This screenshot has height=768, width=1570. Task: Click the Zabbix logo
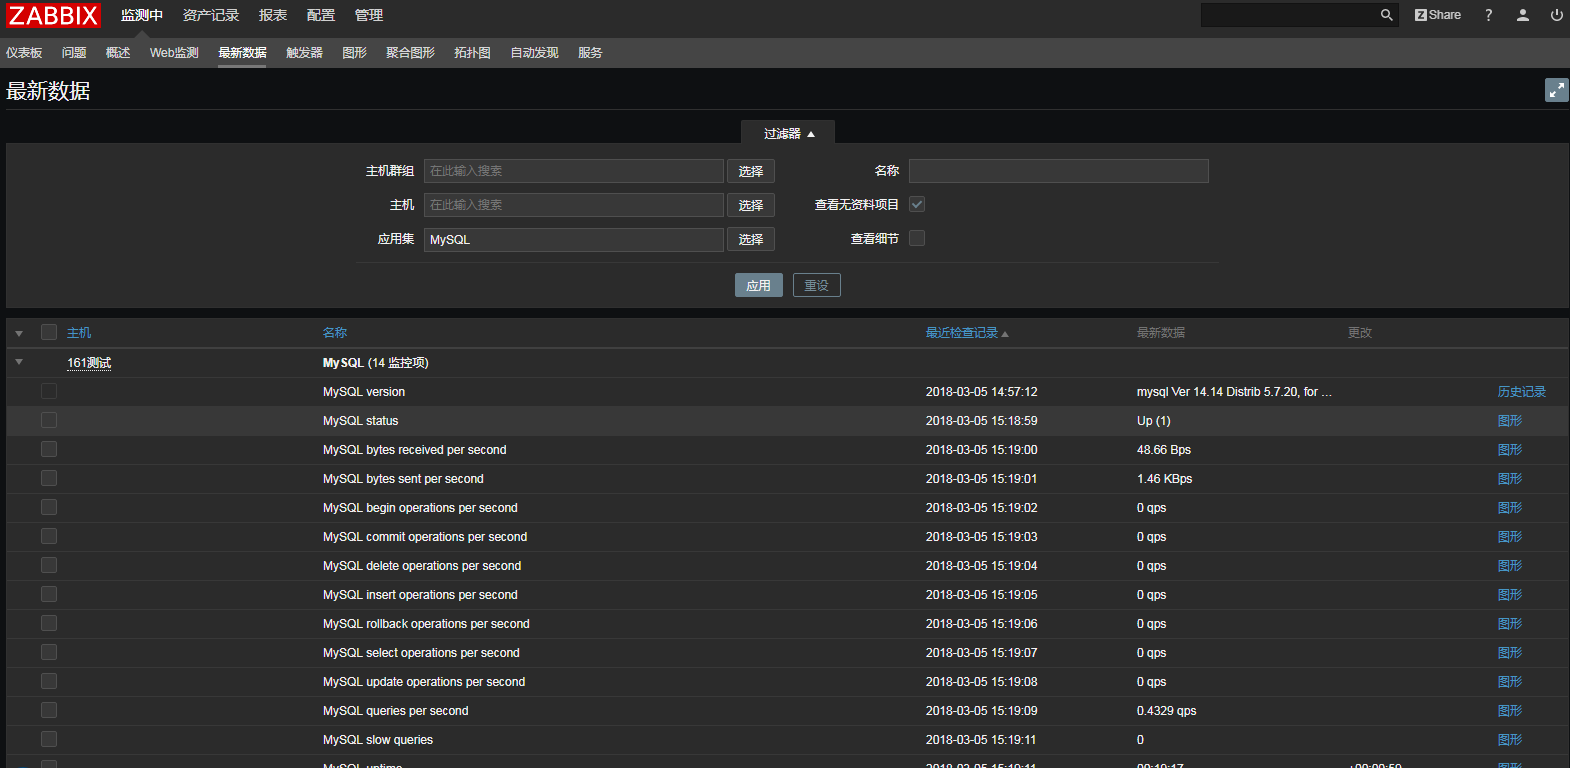[x=53, y=15]
